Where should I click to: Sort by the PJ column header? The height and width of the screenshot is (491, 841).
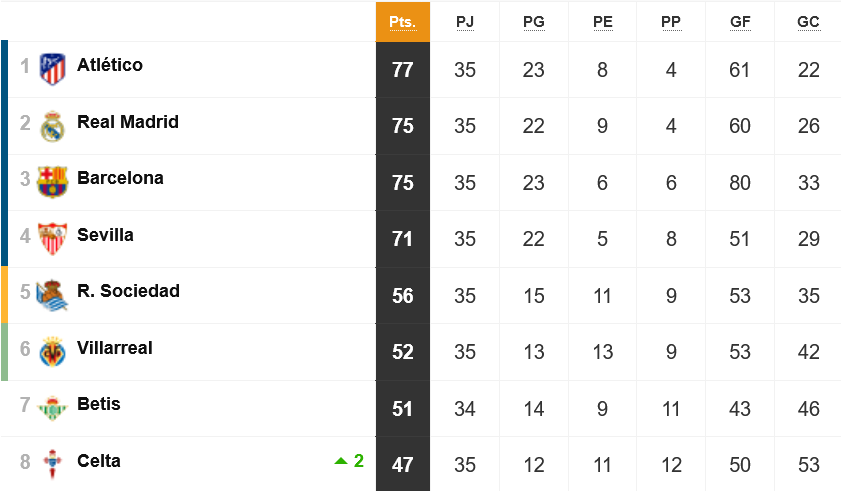(465, 22)
